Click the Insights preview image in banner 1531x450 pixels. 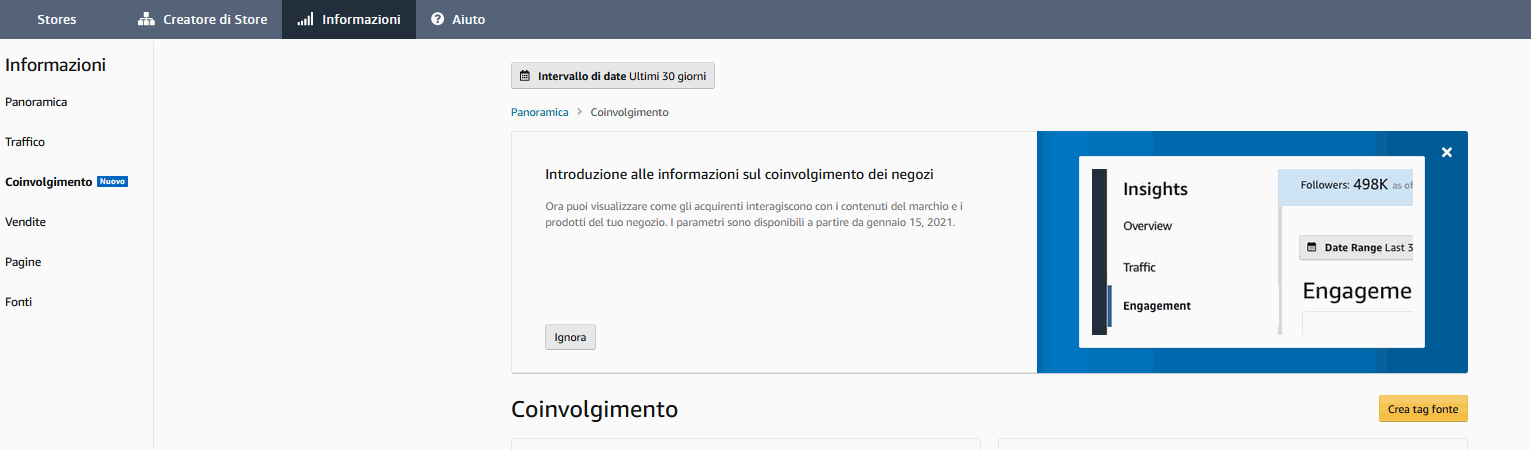1251,252
